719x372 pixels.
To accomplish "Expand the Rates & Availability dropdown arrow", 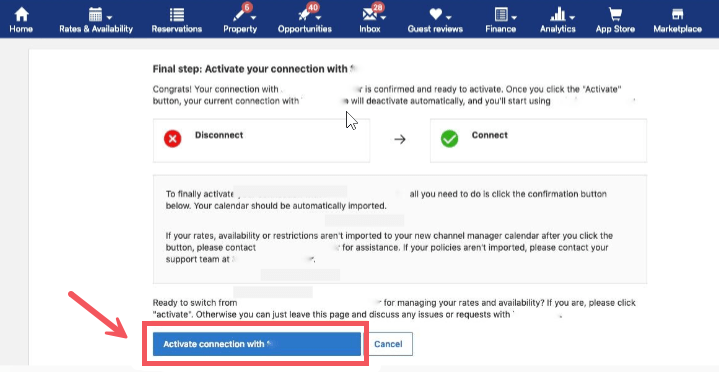I will (x=109, y=17).
